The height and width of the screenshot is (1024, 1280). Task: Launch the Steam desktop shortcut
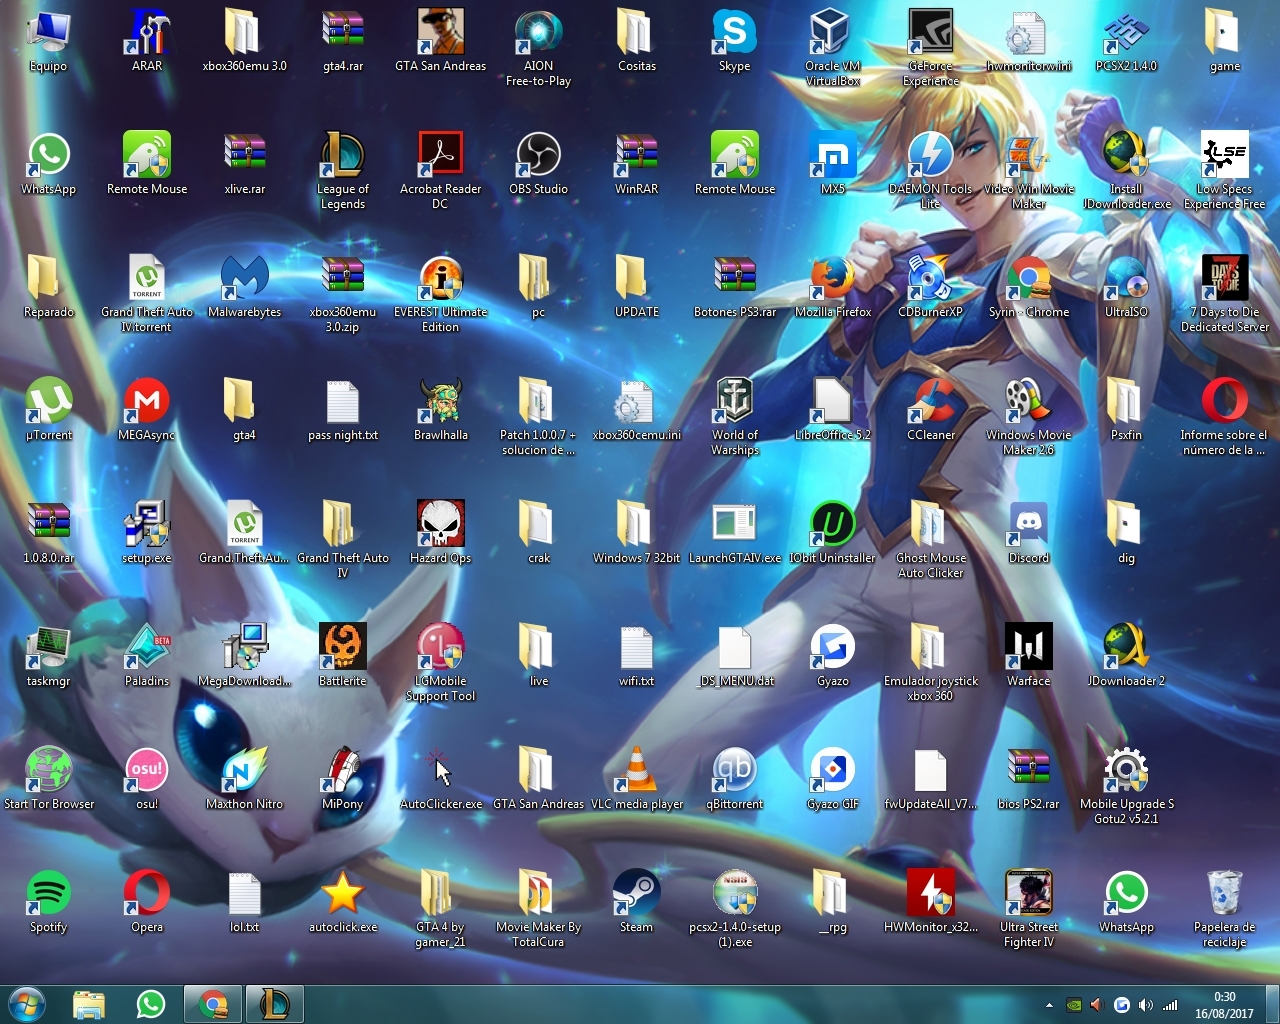pyautogui.click(x=636, y=892)
